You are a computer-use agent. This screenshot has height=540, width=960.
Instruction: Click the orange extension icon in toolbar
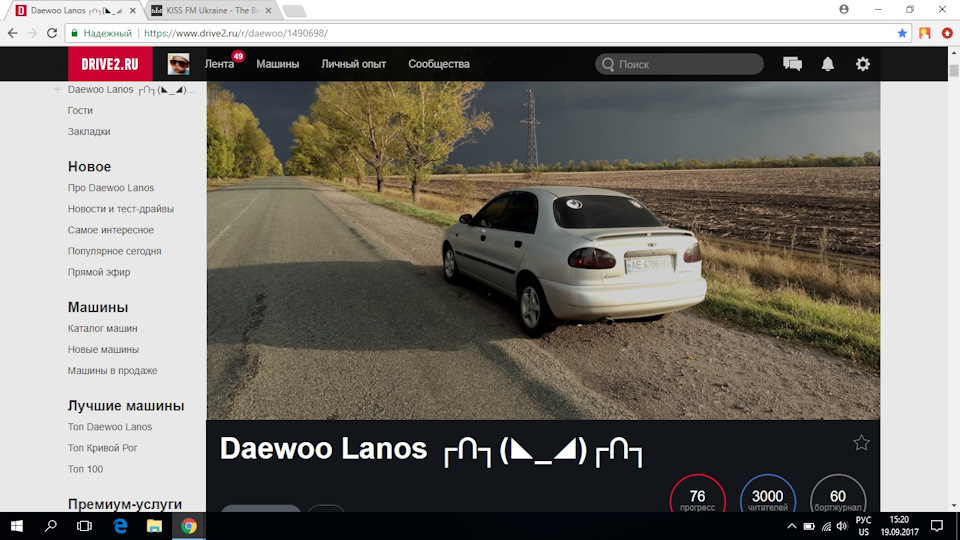(x=924, y=33)
